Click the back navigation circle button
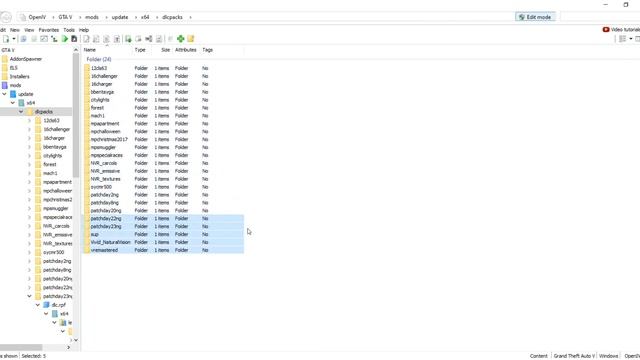Screen dimensions: 640x360 tap(6, 17)
